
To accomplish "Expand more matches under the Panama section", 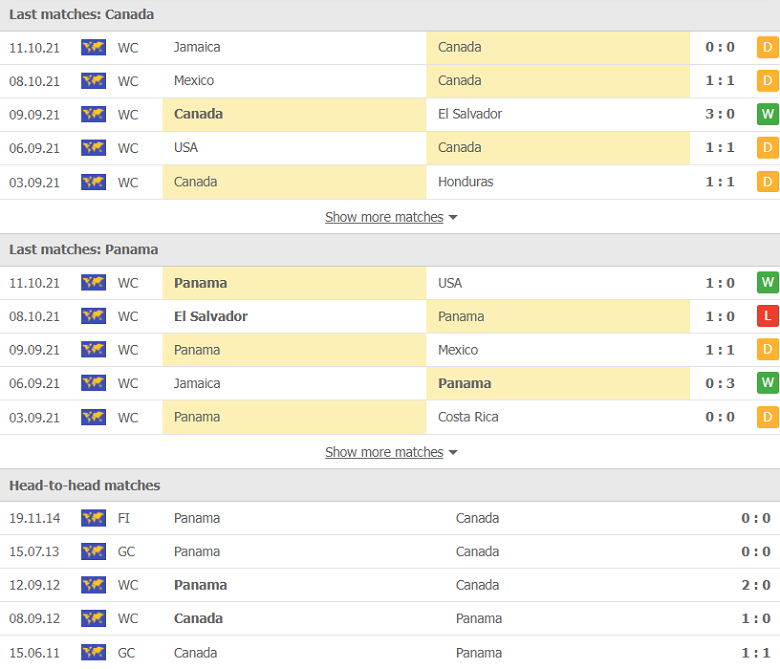I will click(x=384, y=452).
